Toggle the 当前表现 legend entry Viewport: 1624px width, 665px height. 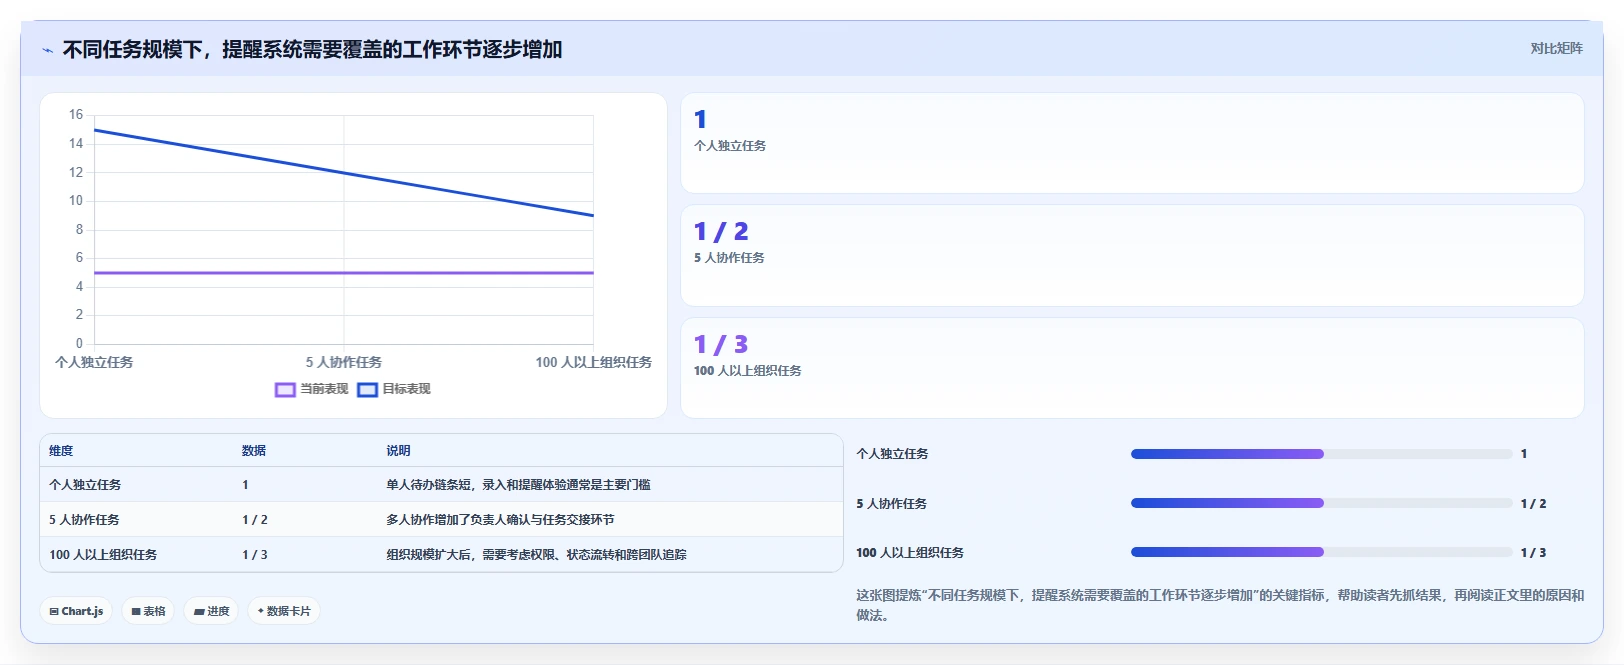pyautogui.click(x=312, y=389)
